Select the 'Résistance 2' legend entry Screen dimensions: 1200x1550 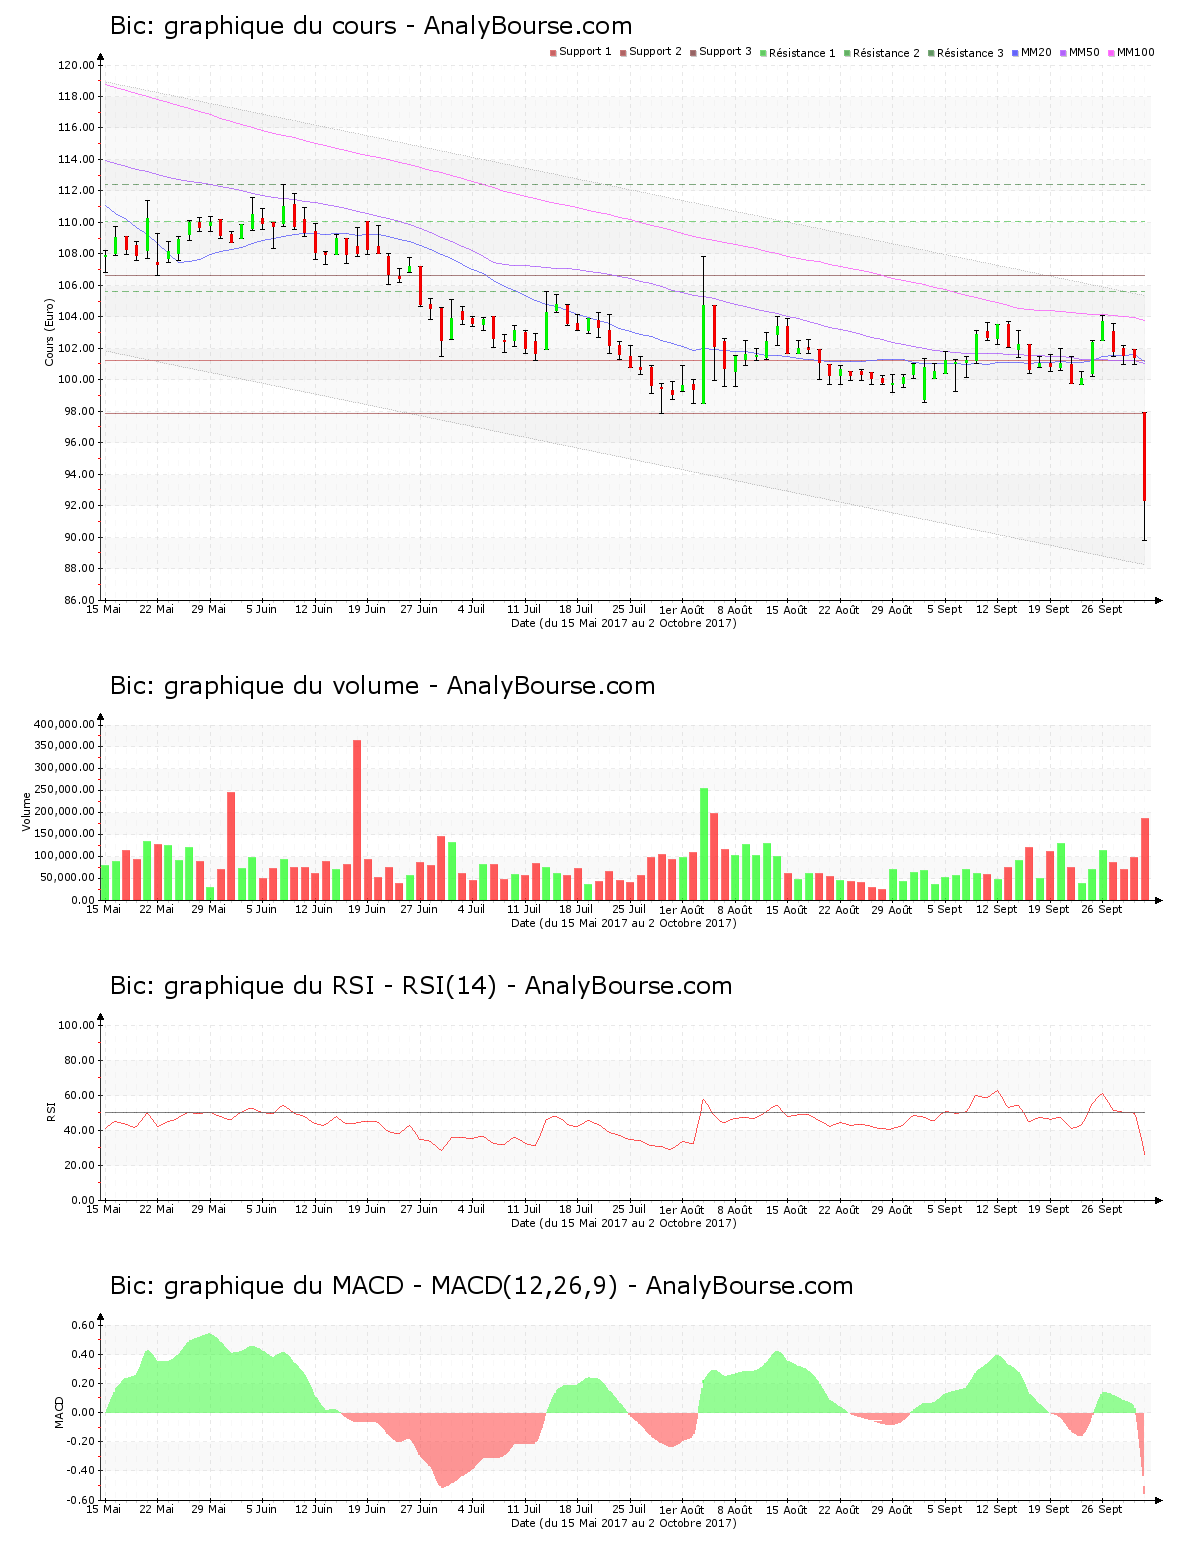click(881, 53)
